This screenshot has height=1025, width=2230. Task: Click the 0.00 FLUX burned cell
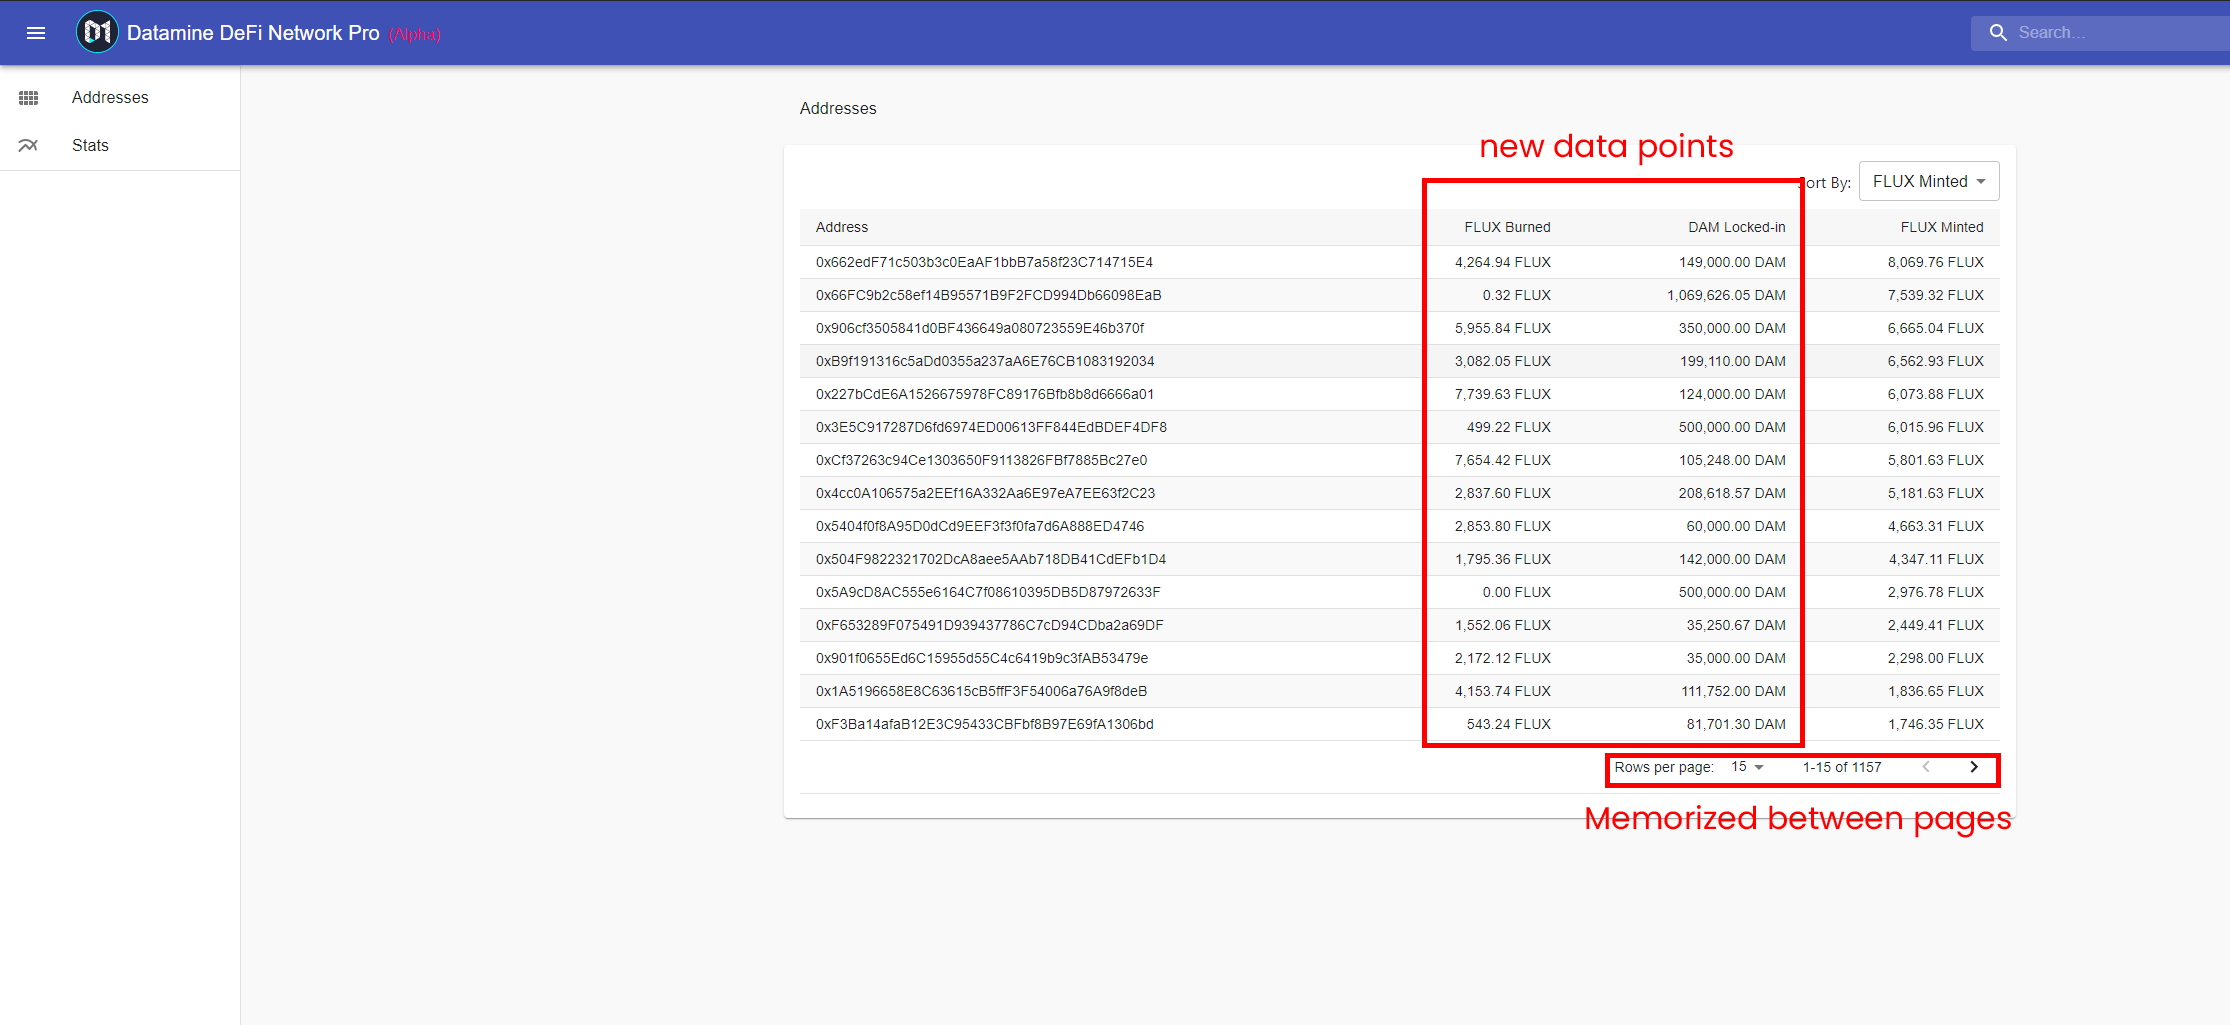pyautogui.click(x=1516, y=592)
